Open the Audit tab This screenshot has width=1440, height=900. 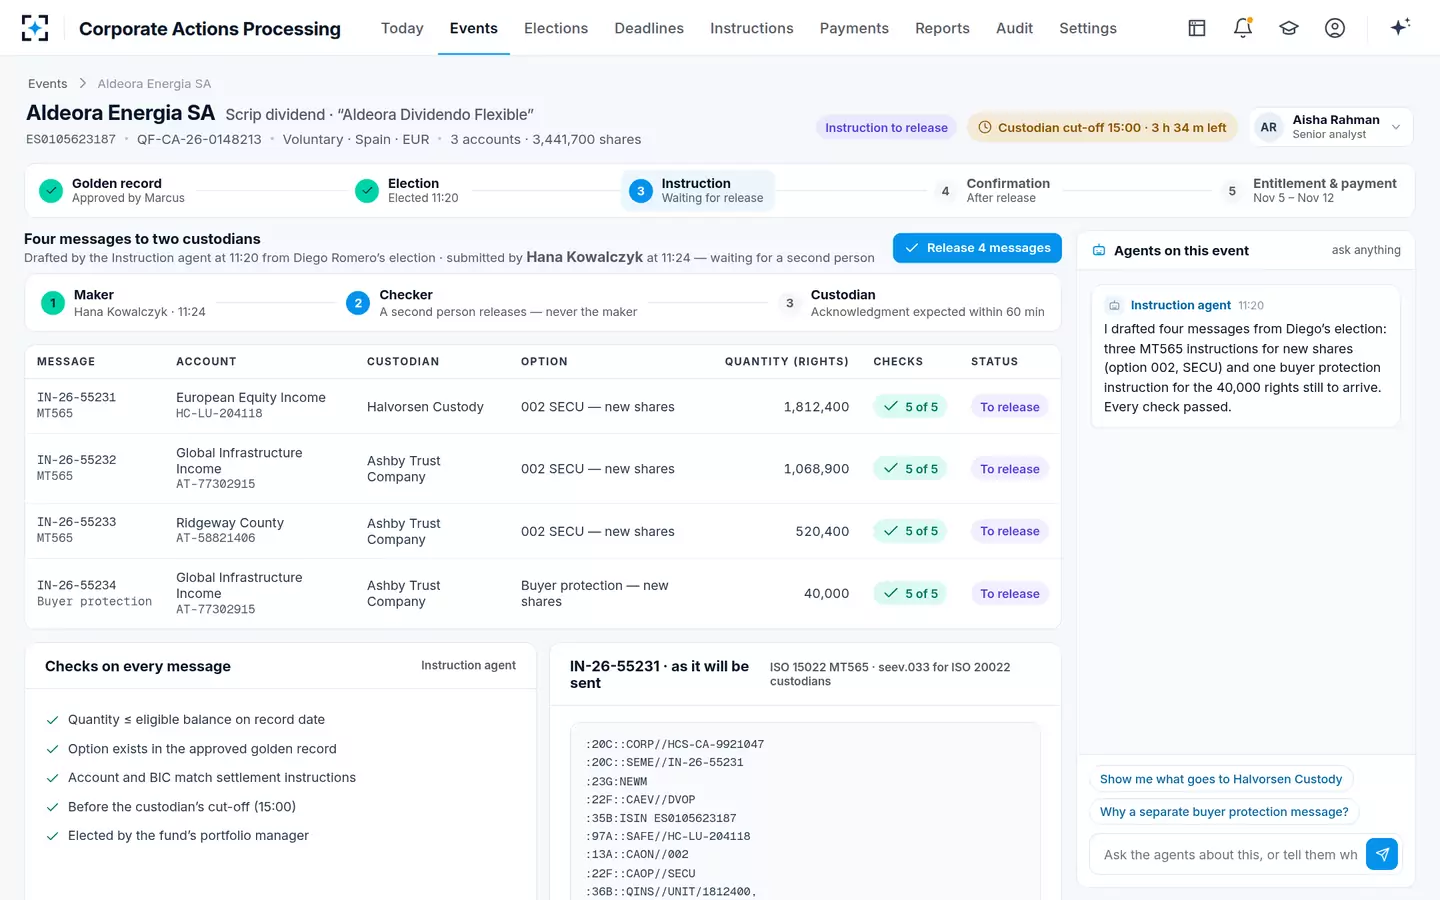(1014, 28)
